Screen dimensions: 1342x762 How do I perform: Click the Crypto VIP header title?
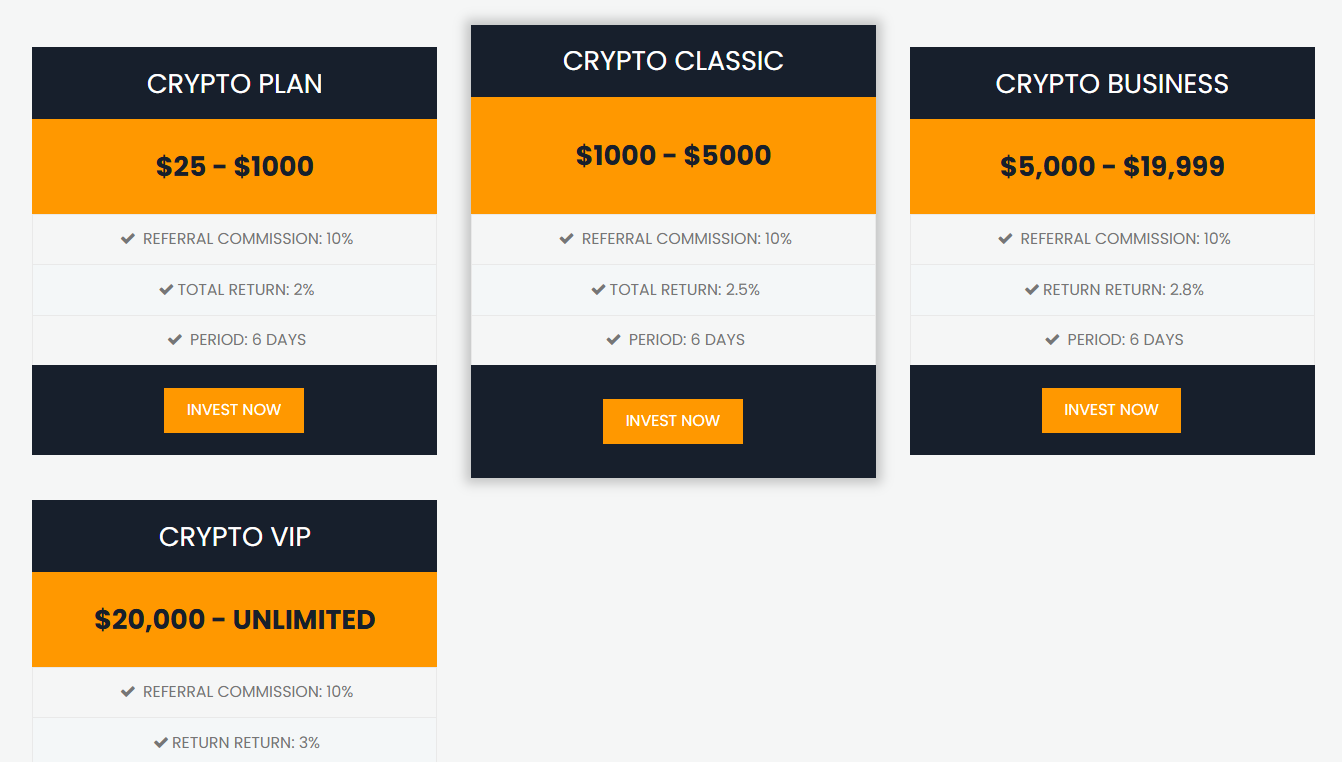click(x=235, y=537)
